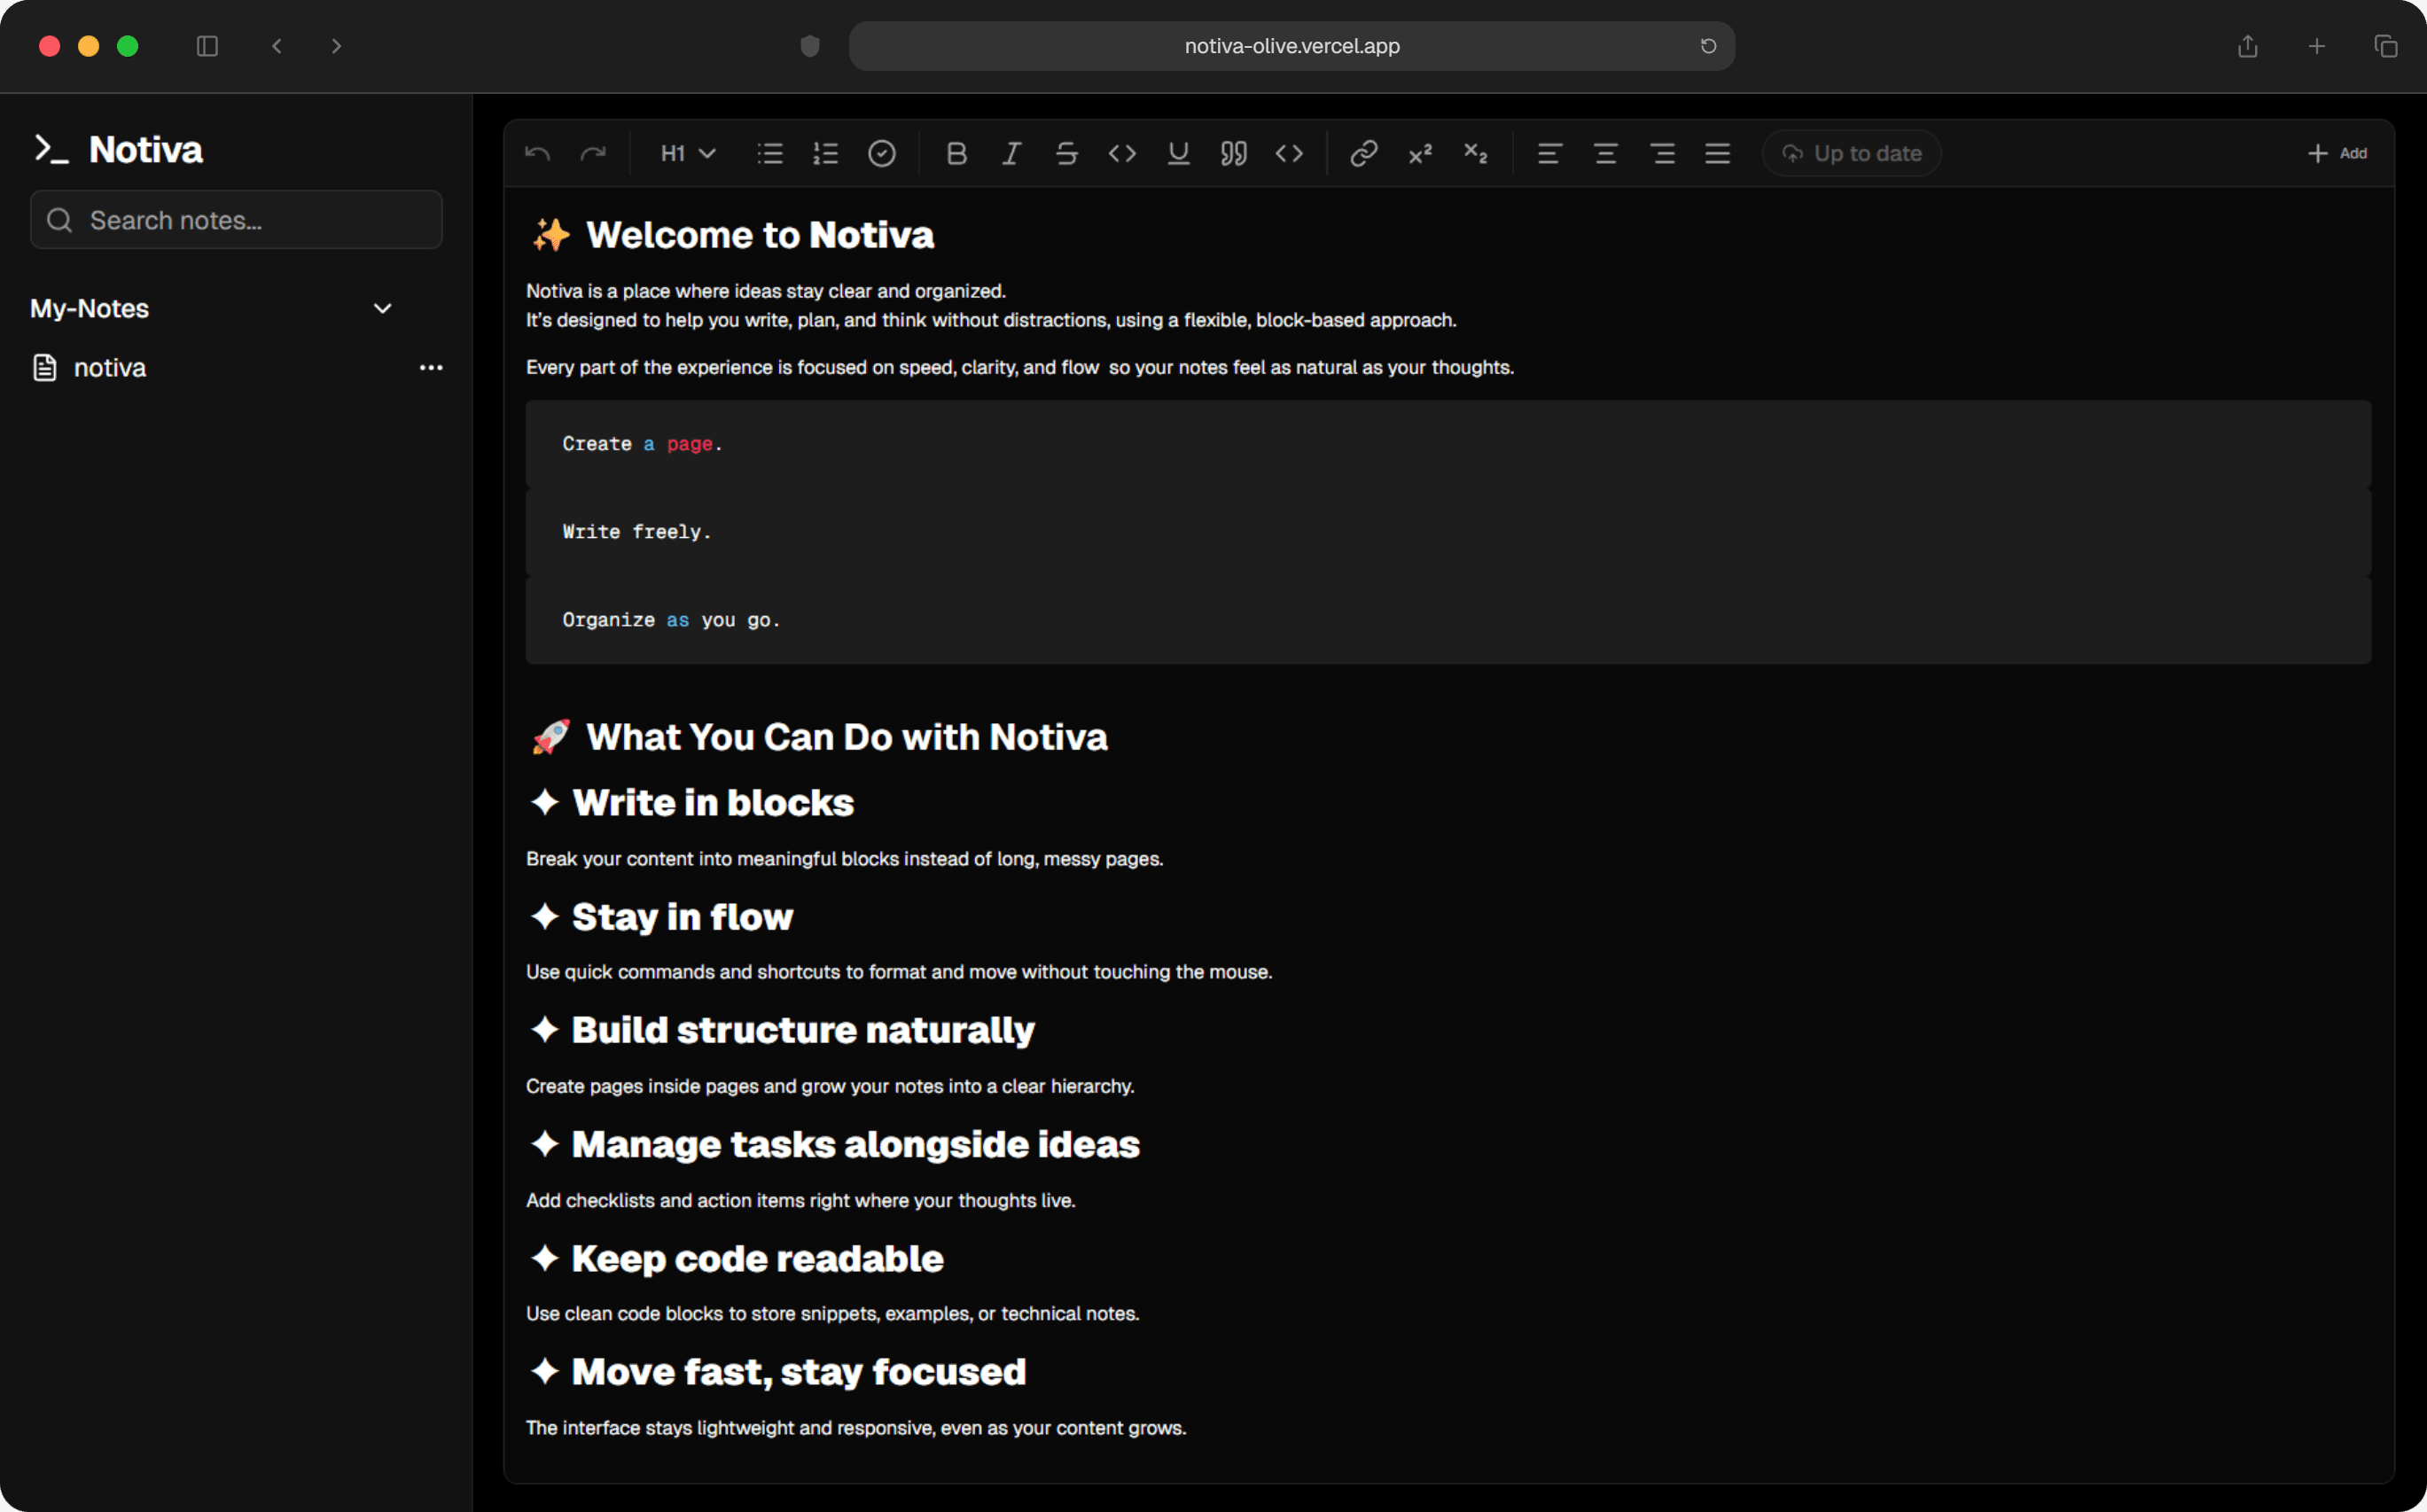Open the H1 heading level dropdown
2427x1512 pixels.
click(688, 153)
